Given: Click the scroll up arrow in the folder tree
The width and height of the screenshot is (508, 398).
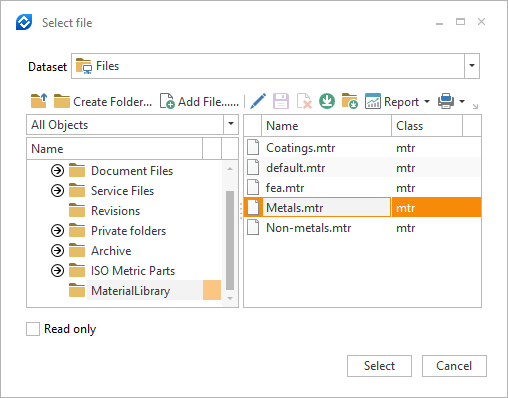Looking at the screenshot, I should tap(230, 169).
